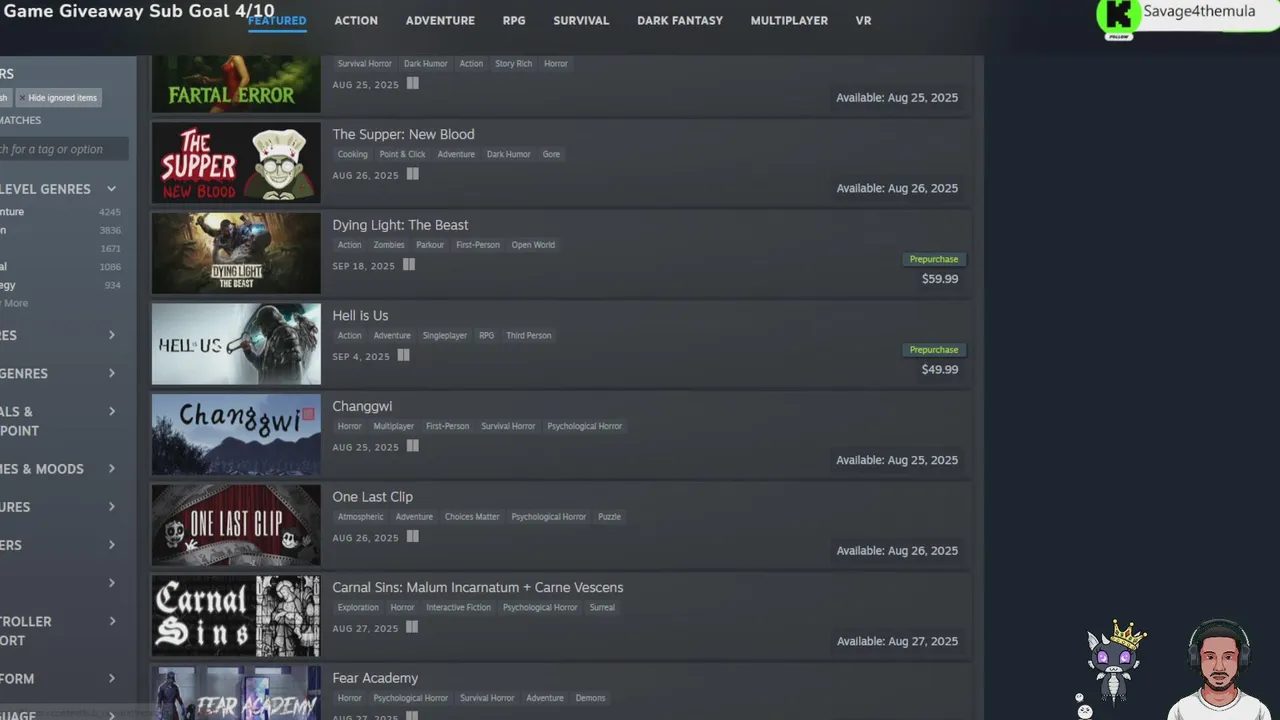Click Available: Aug 27, 2025 text

(x=897, y=641)
